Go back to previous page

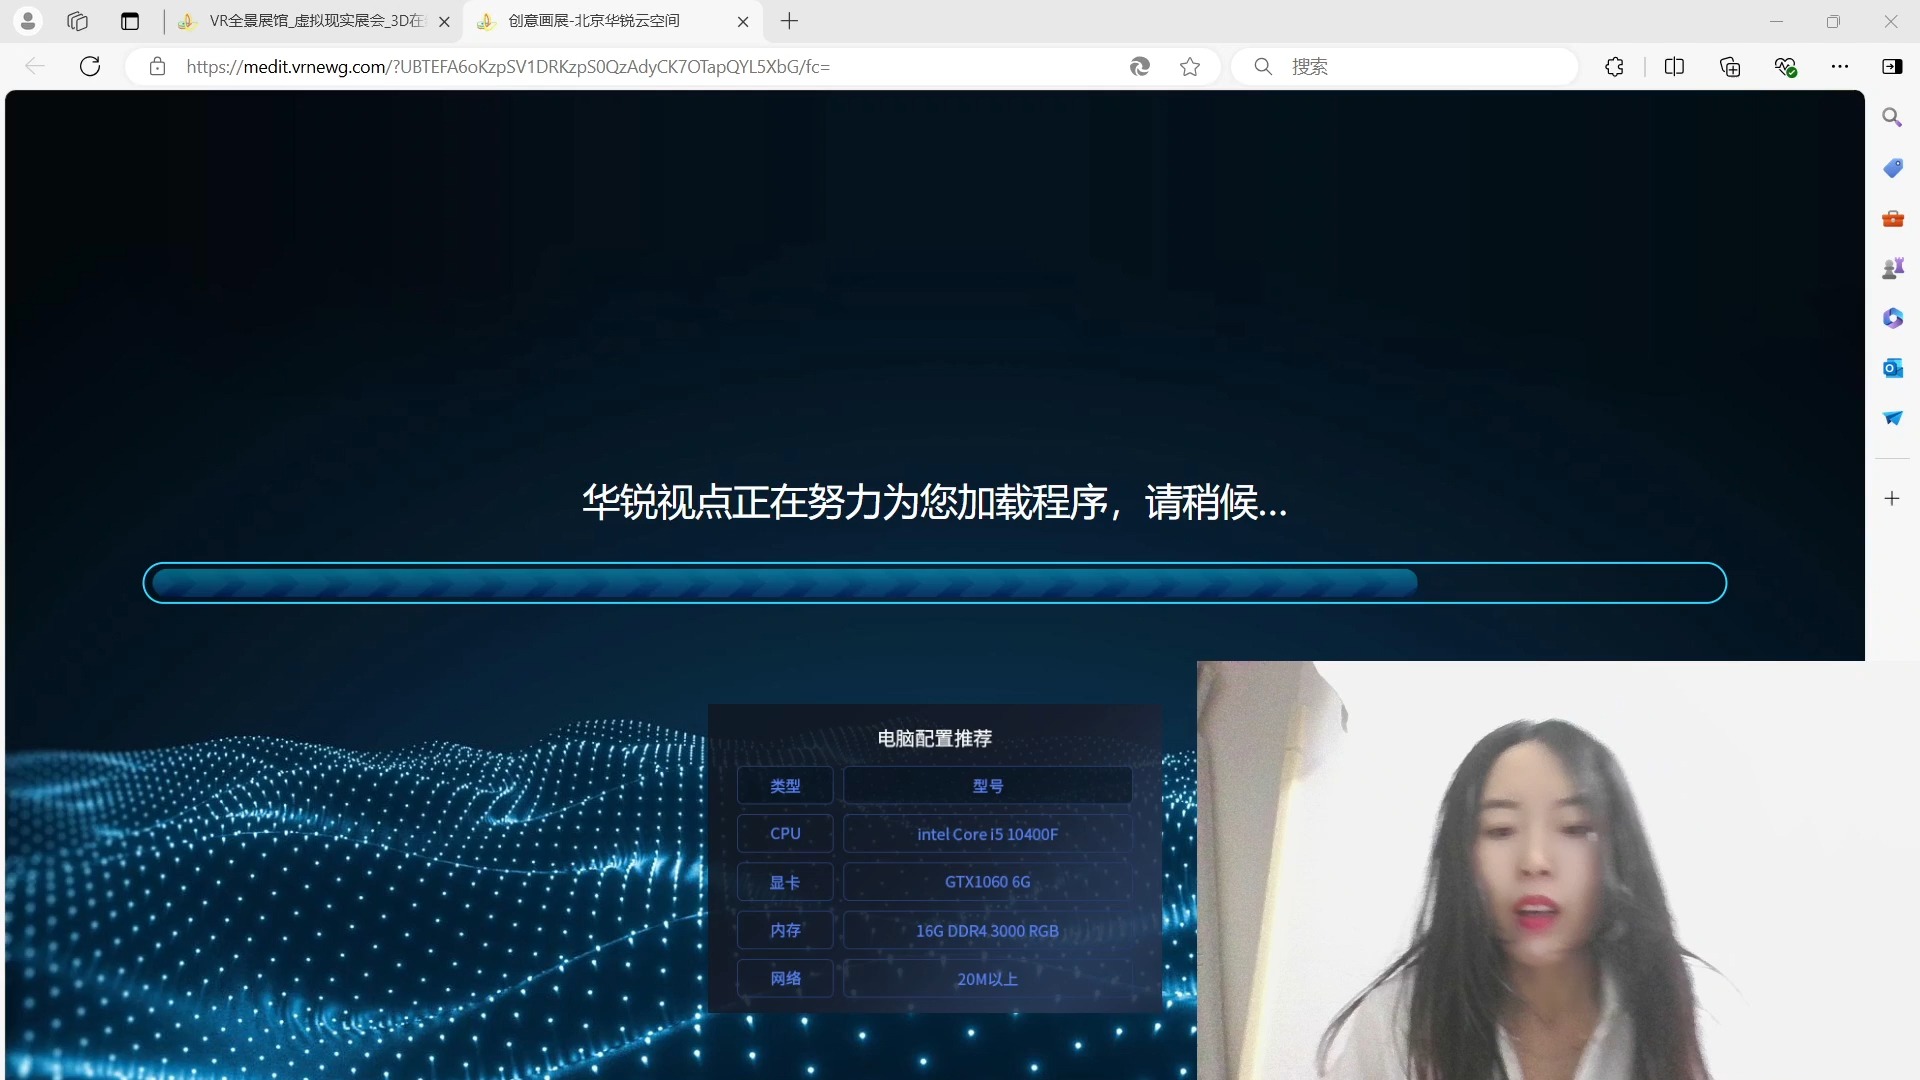(x=35, y=66)
